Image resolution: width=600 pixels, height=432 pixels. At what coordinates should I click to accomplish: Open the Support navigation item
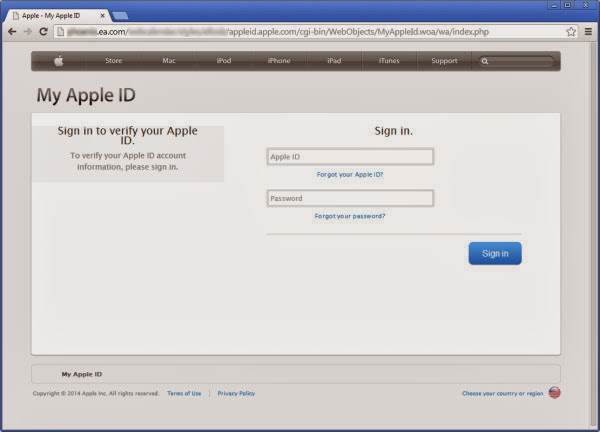[443, 61]
